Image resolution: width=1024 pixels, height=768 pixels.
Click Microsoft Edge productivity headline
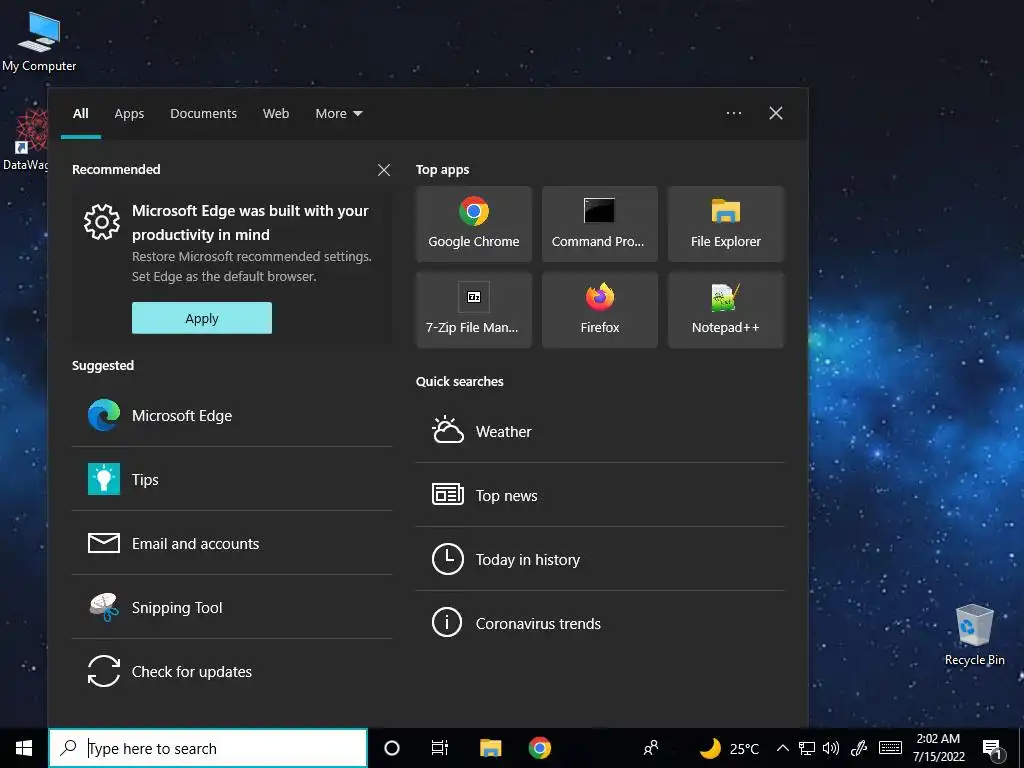251,223
